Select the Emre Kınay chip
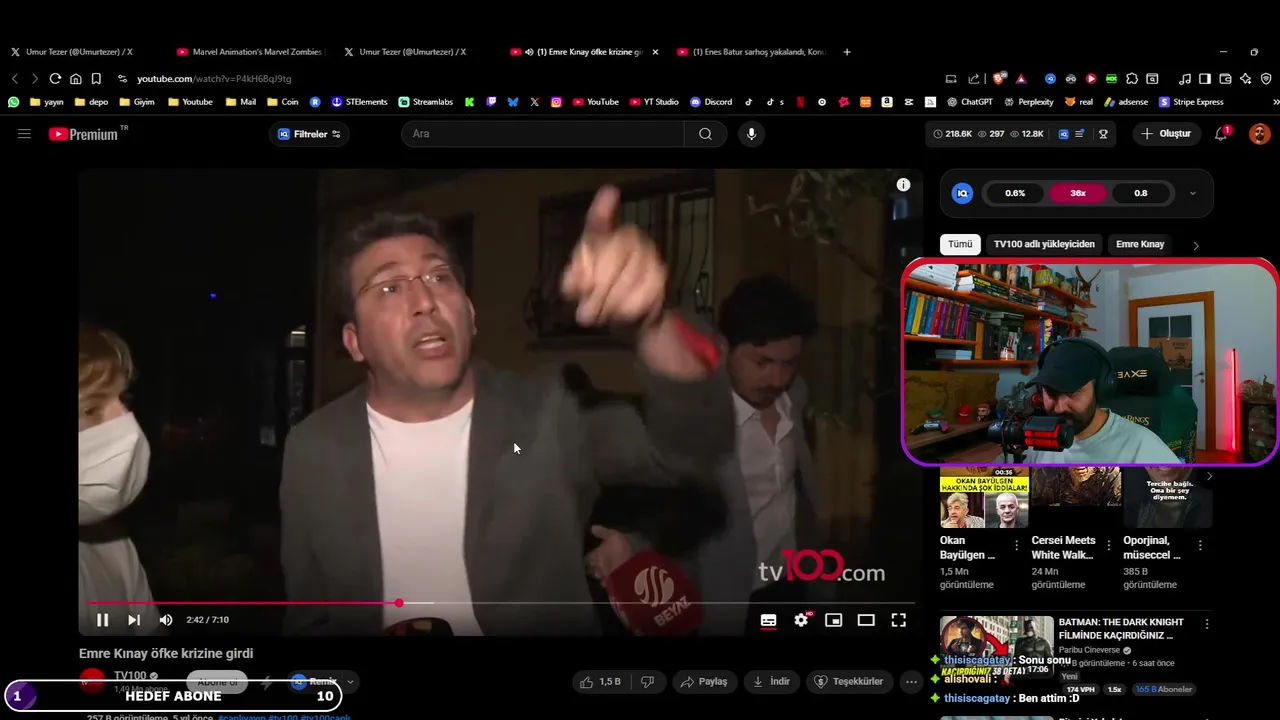The height and width of the screenshot is (720, 1280). pyautogui.click(x=1140, y=244)
